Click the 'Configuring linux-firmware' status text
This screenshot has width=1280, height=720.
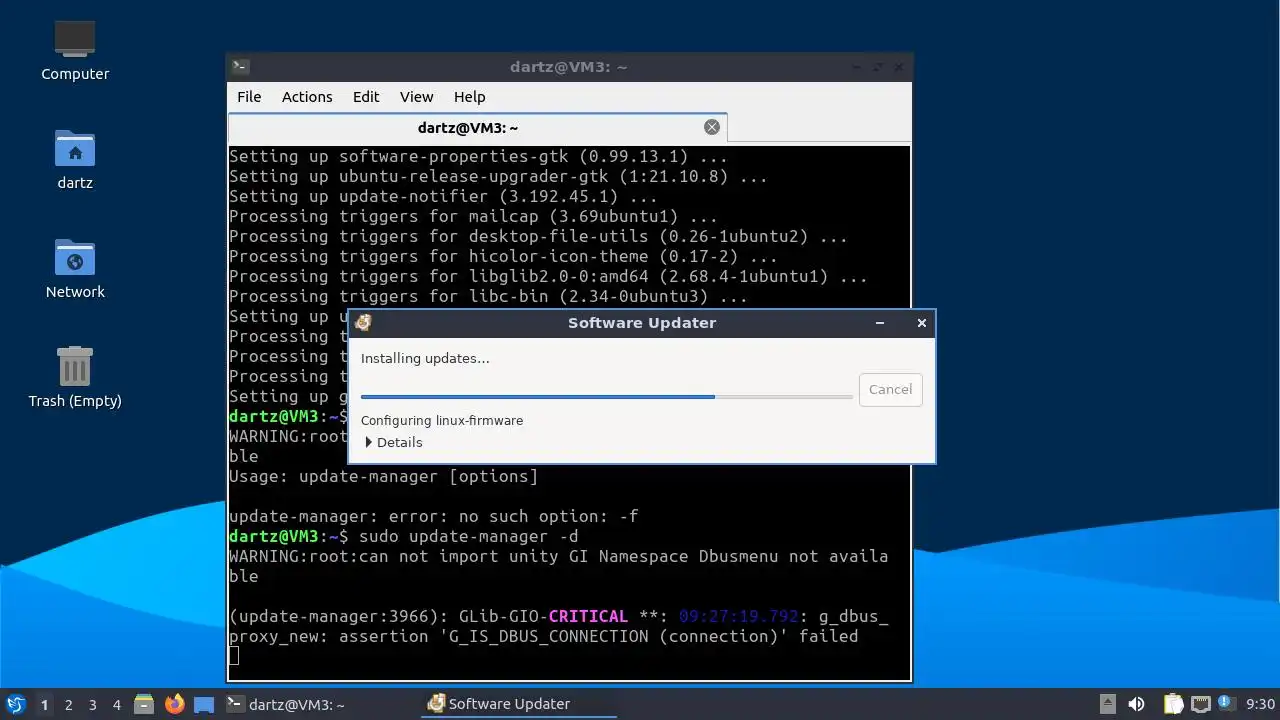442,421
